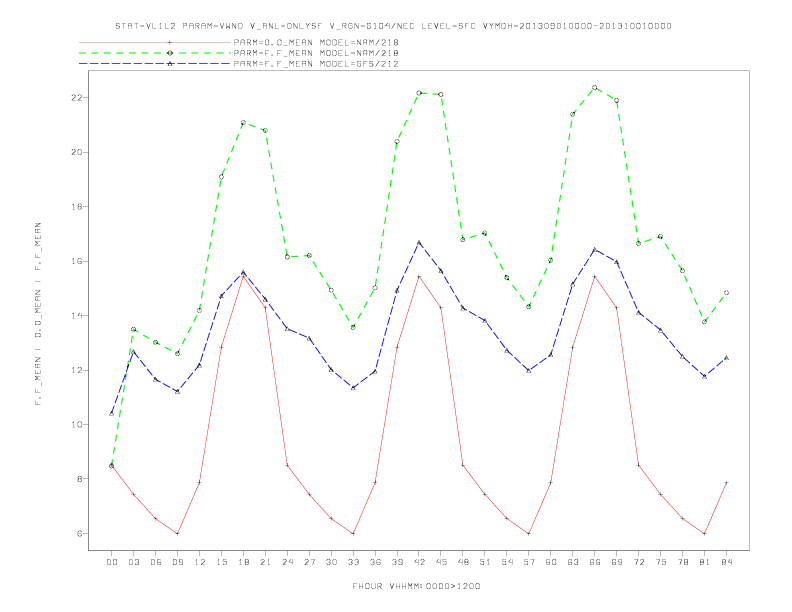Click x-axis tick label 48
Screen dimensions: 792x612
pyautogui.click(x=463, y=562)
